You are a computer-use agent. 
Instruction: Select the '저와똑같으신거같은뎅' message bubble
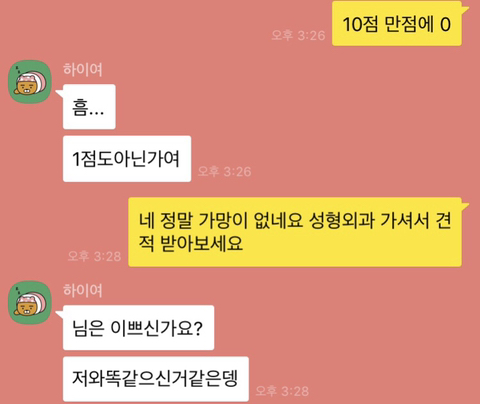(156, 379)
